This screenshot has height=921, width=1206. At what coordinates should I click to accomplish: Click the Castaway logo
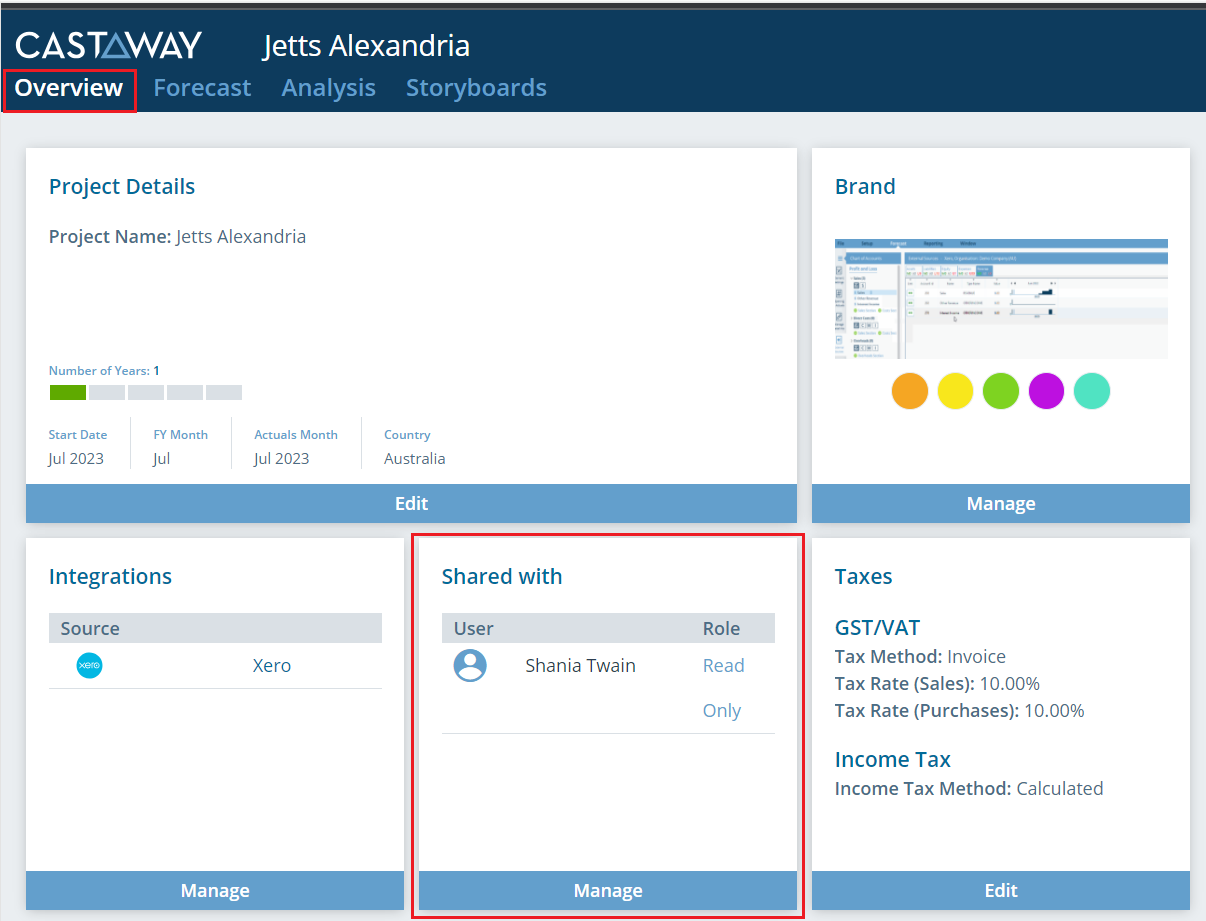click(x=109, y=44)
